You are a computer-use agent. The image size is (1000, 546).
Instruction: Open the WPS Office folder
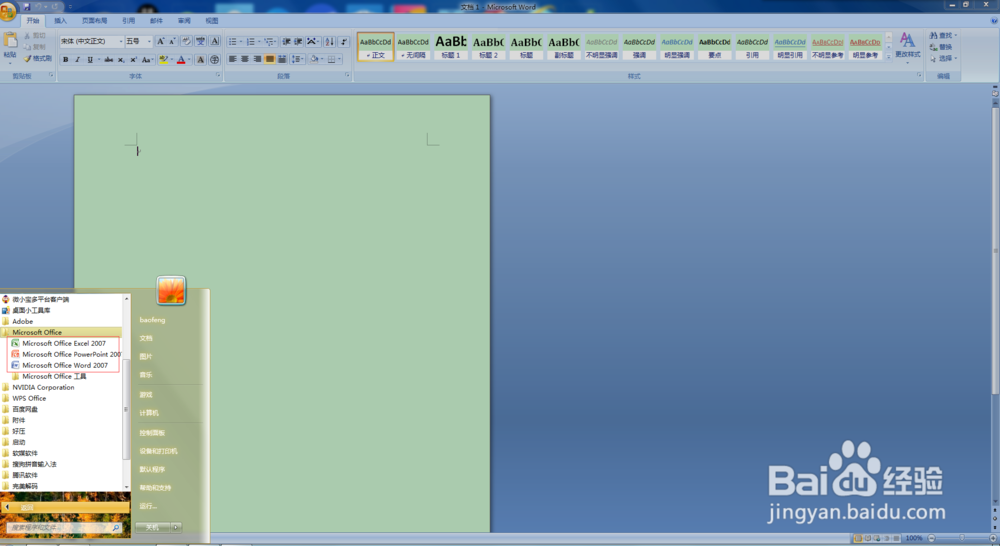[x=29, y=398]
